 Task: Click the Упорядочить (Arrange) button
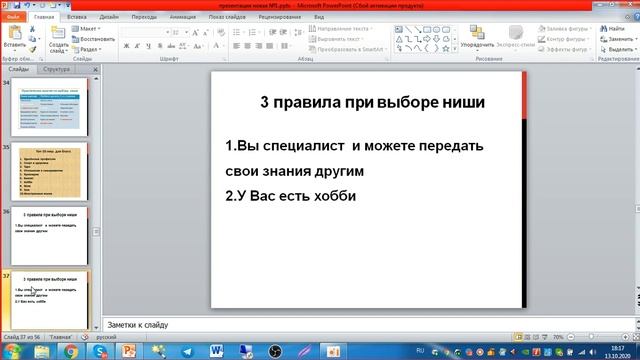(477, 37)
